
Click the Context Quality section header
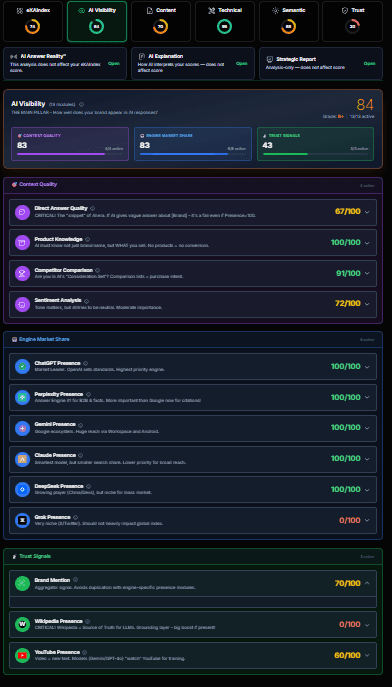coord(193,184)
